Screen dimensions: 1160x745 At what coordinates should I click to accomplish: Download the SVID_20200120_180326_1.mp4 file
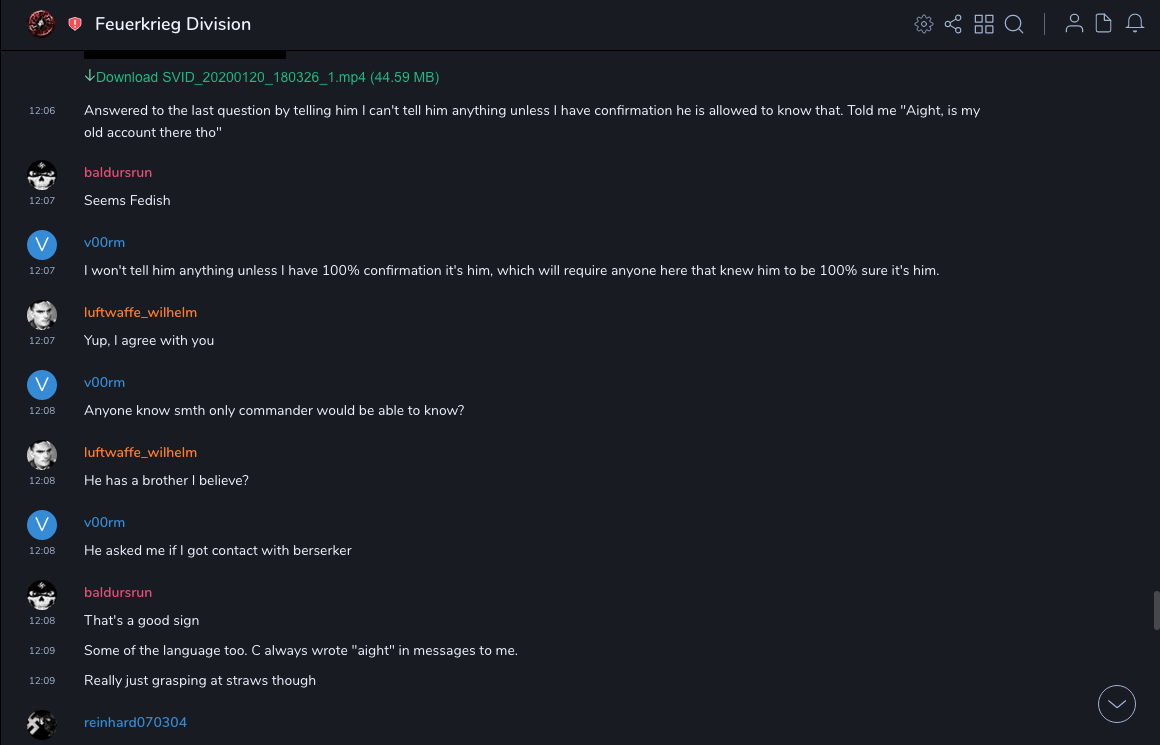262,77
